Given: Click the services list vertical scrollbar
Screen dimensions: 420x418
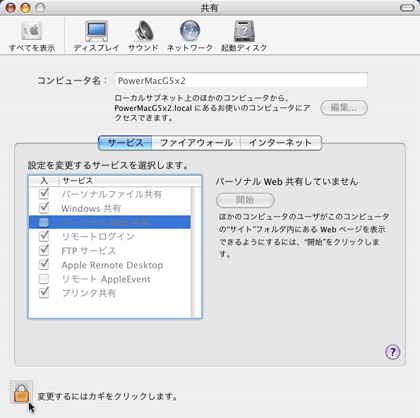Looking at the screenshot, I should (196, 252).
